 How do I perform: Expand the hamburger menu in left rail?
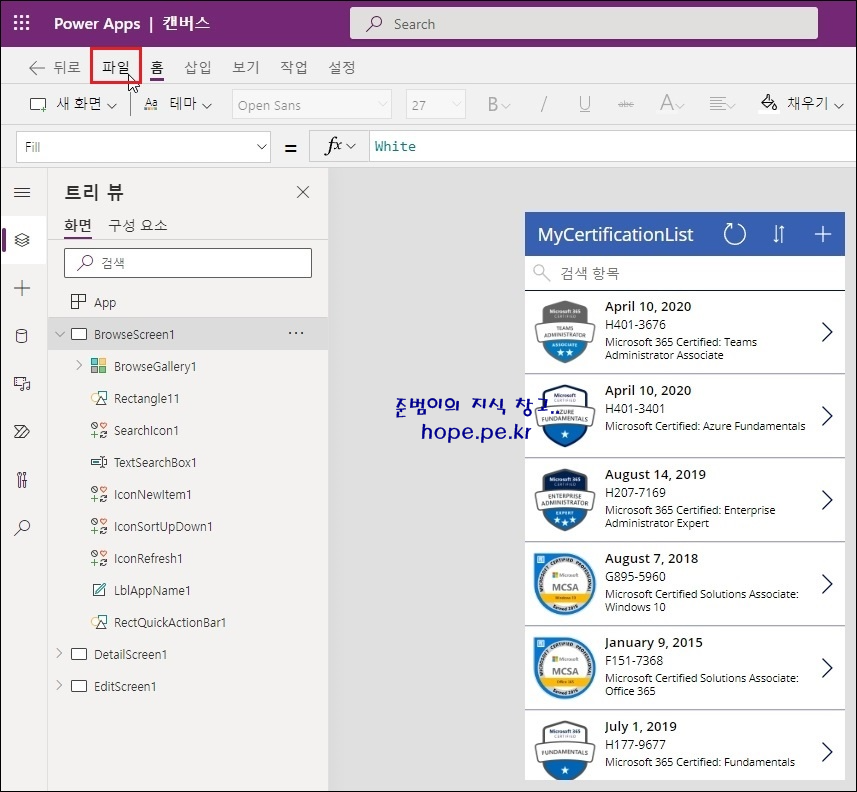pos(22,192)
